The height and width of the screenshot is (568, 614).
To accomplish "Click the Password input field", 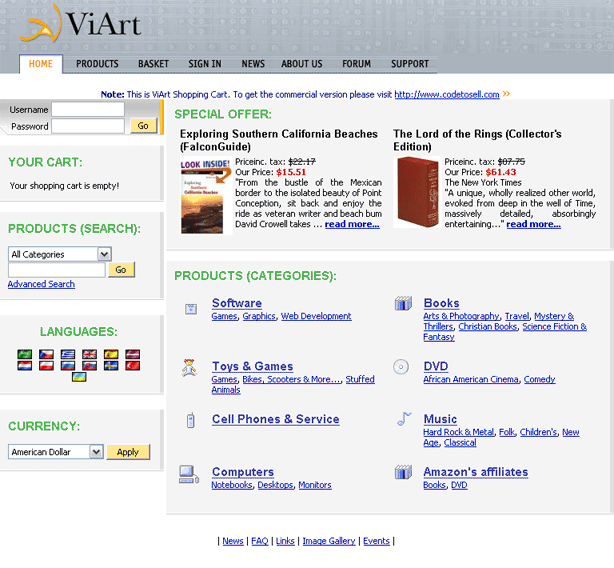I will pyautogui.click(x=88, y=126).
